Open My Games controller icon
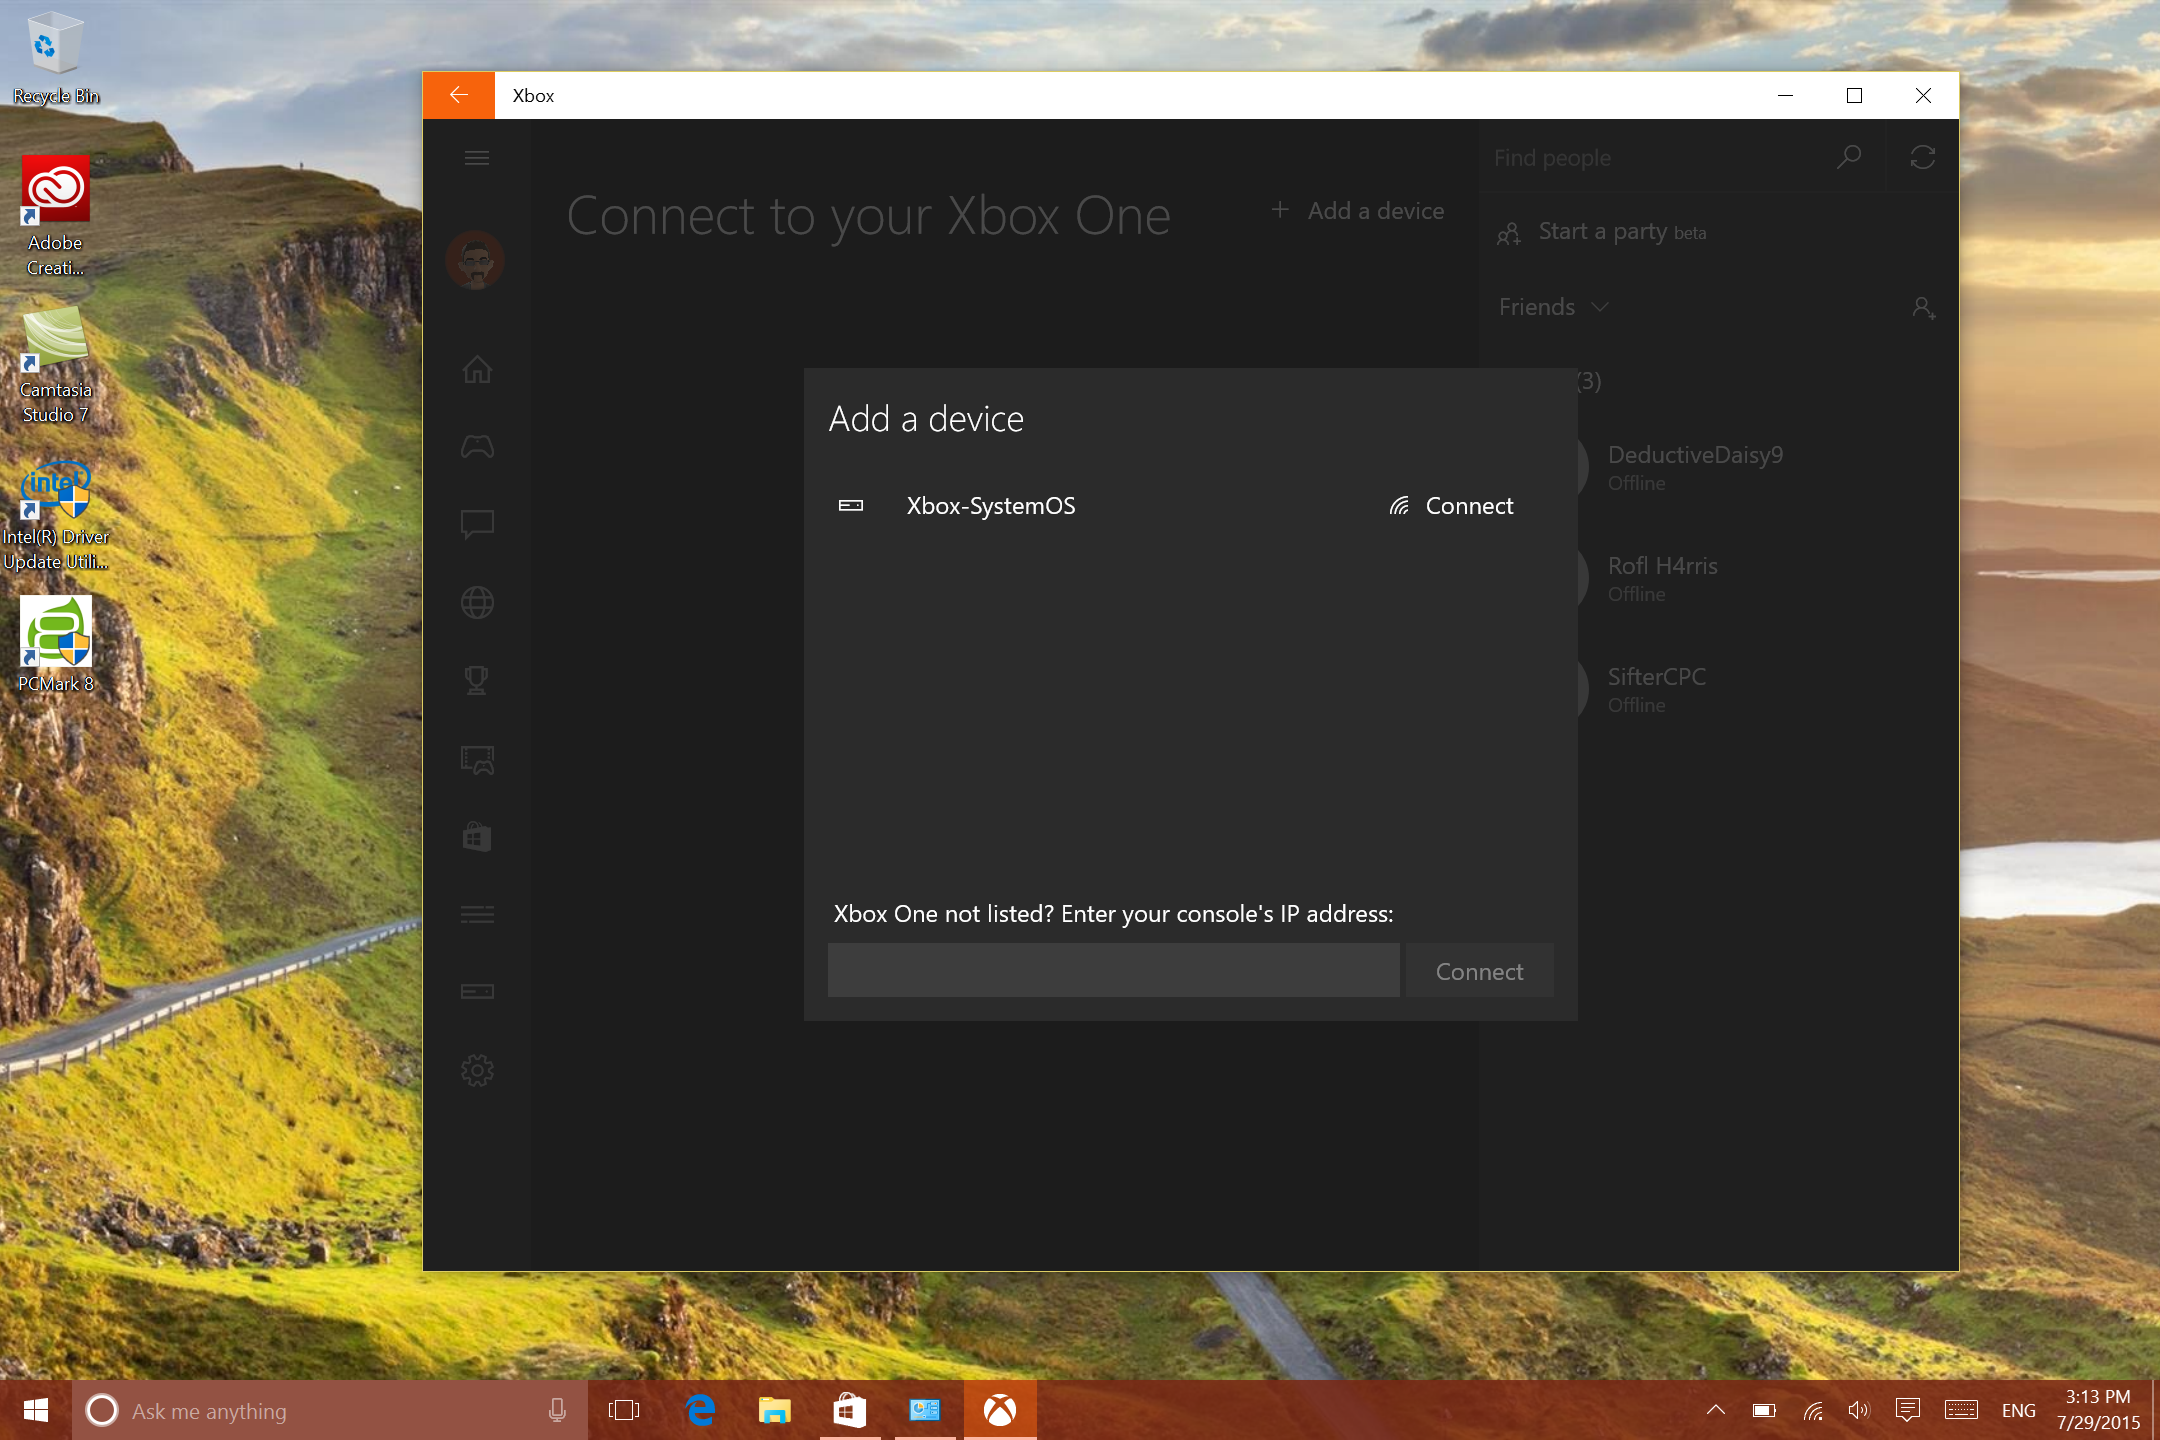The image size is (2160, 1440). [x=477, y=446]
